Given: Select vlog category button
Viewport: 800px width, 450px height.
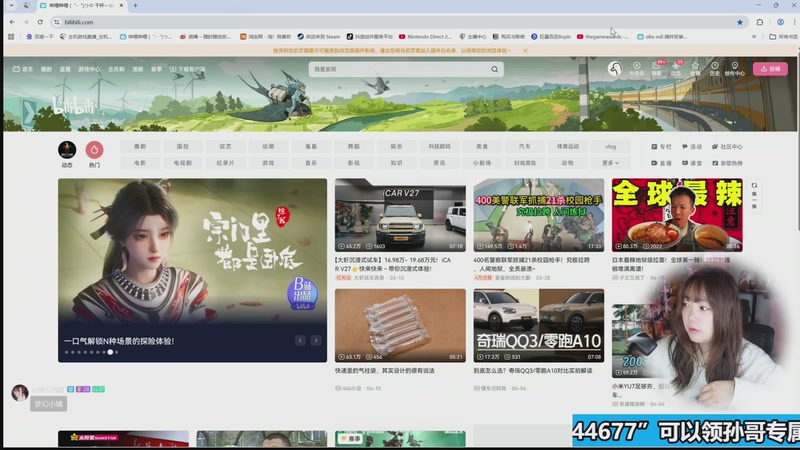Looking at the screenshot, I should 610,146.
